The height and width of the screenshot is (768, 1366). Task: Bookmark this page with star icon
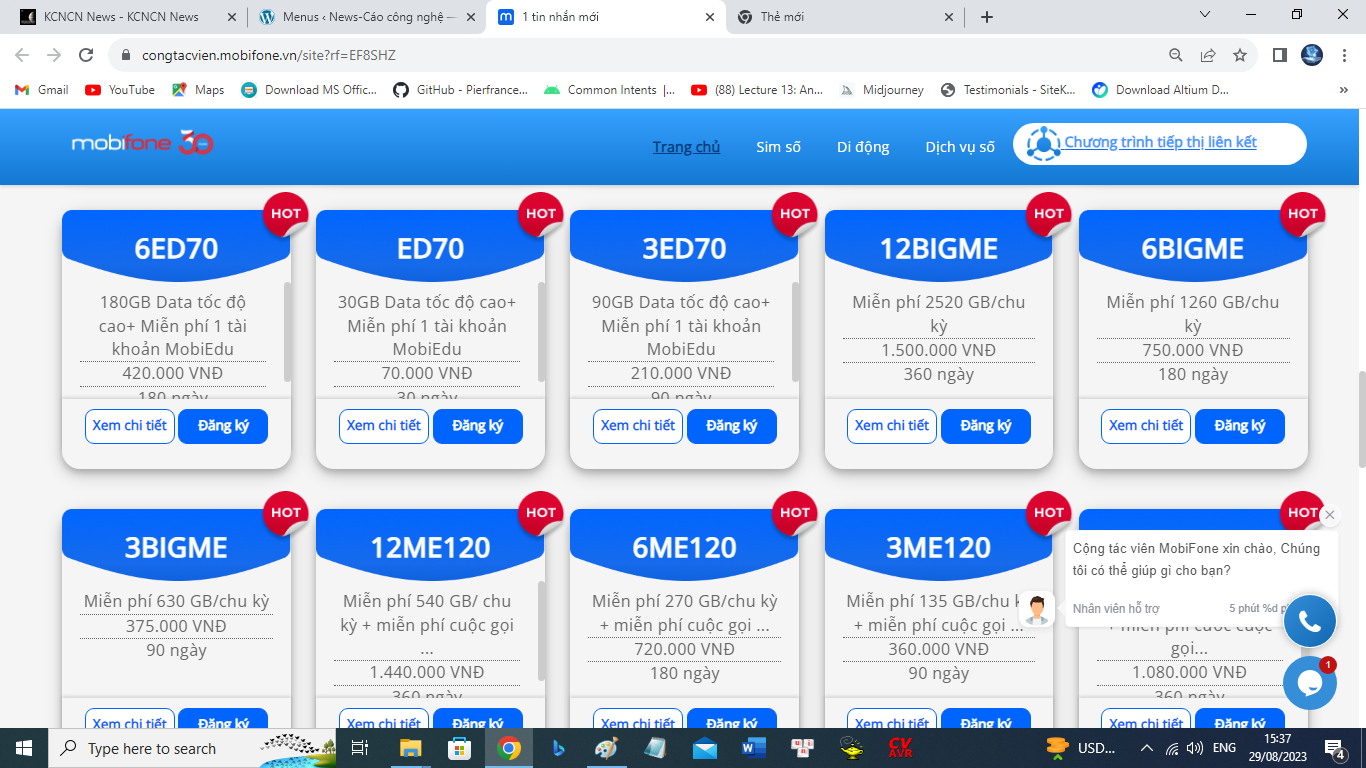[1240, 55]
